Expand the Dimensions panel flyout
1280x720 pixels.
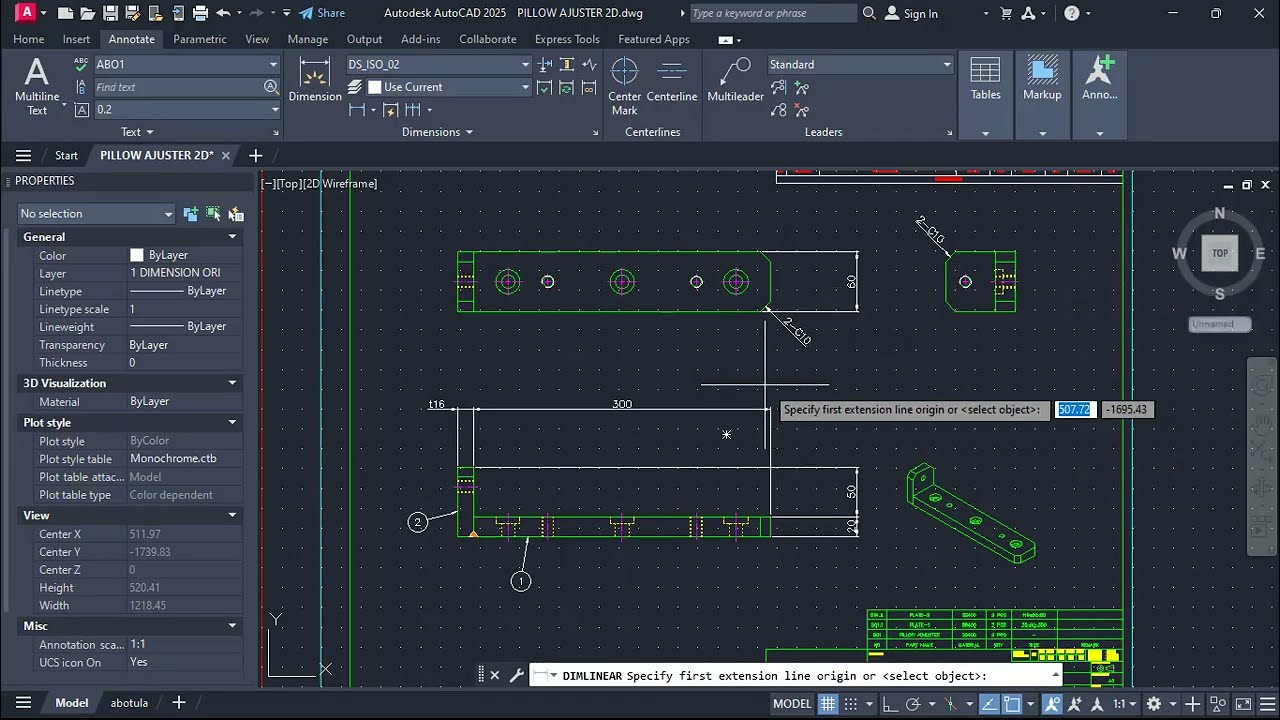tap(438, 132)
